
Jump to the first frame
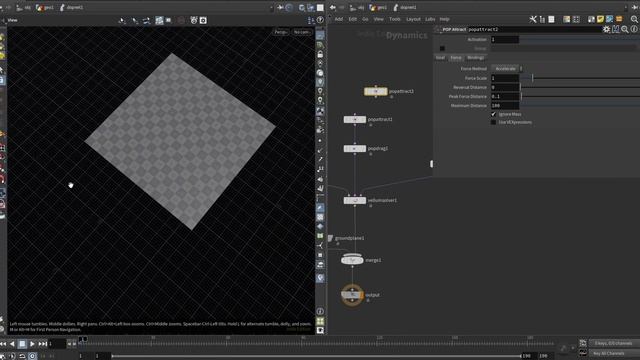(x=3, y=344)
